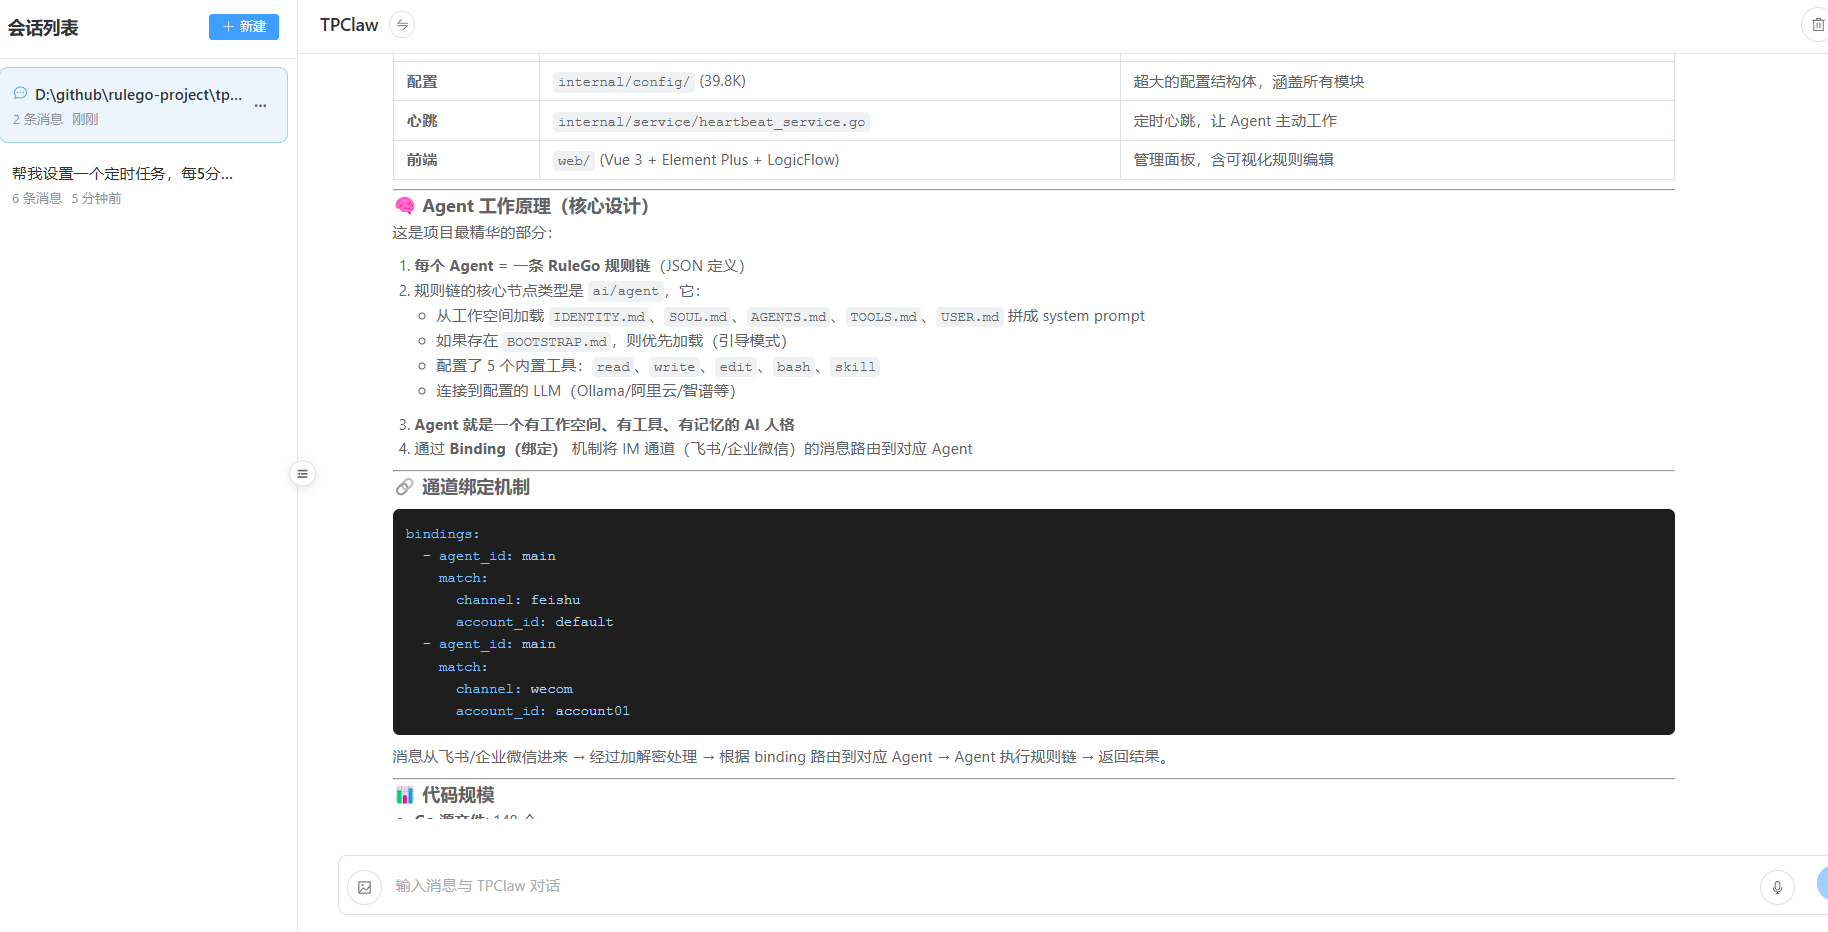Click the 代码规模 heading
This screenshot has width=1828, height=932.
coord(458,795)
